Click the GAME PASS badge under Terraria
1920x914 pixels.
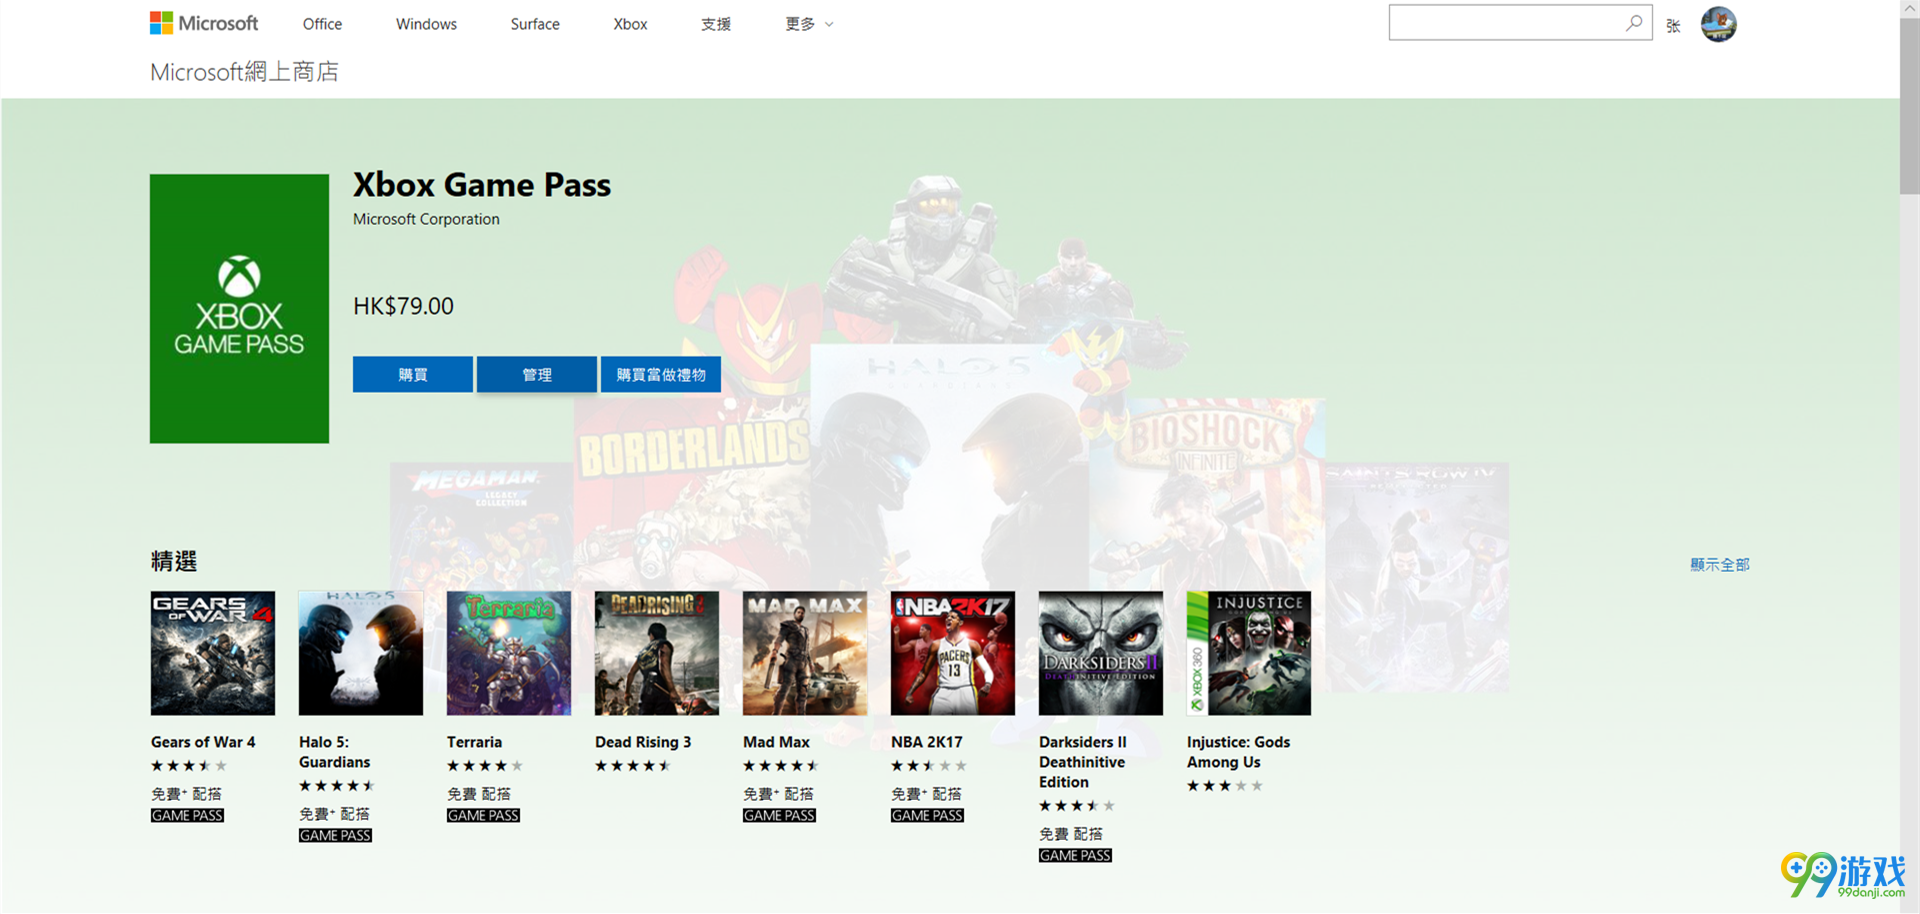coord(483,815)
